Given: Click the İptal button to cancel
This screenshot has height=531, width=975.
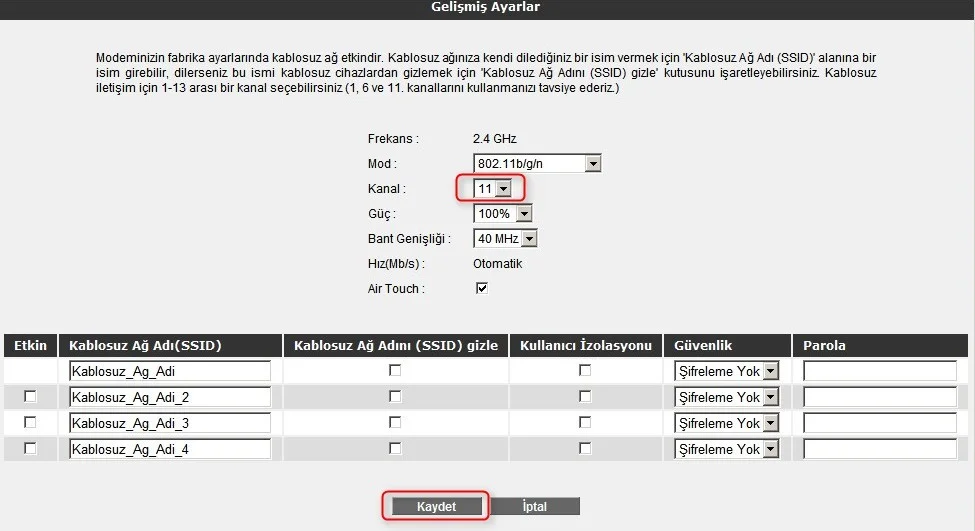Looking at the screenshot, I should coord(535,507).
